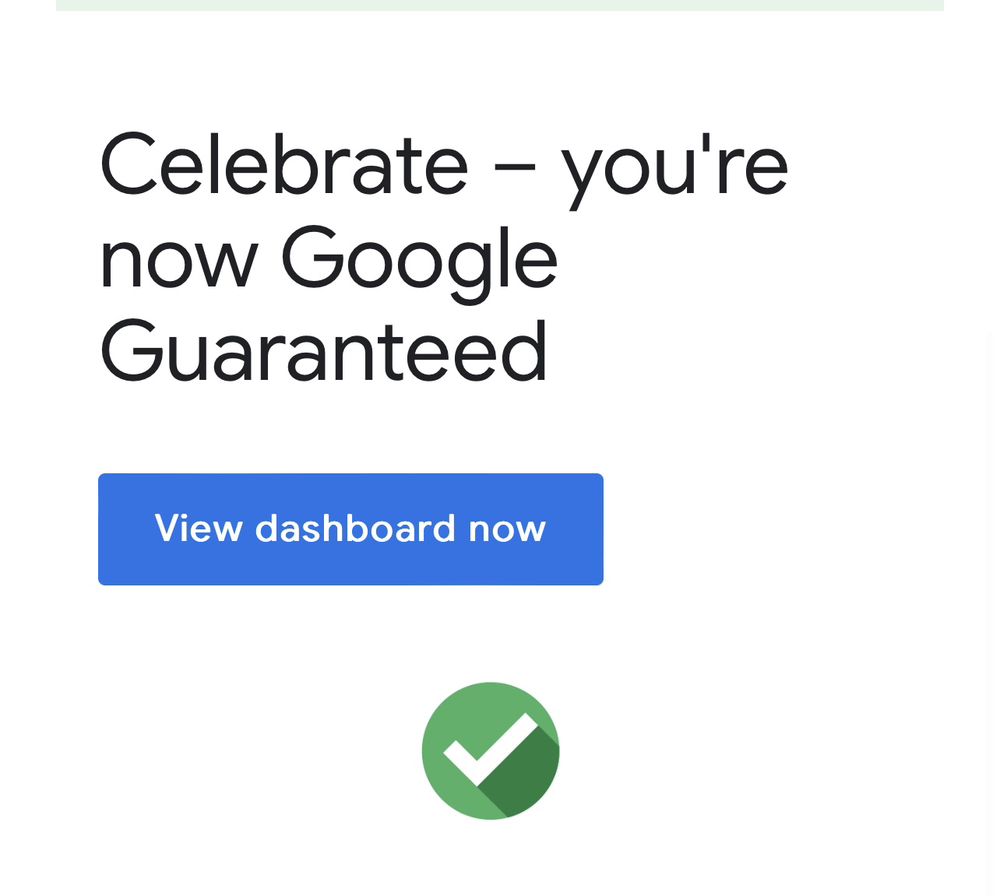Image resolution: width=1000 pixels, height=896 pixels.
Task: Click the word "now" on the blue button
Action: (x=507, y=528)
